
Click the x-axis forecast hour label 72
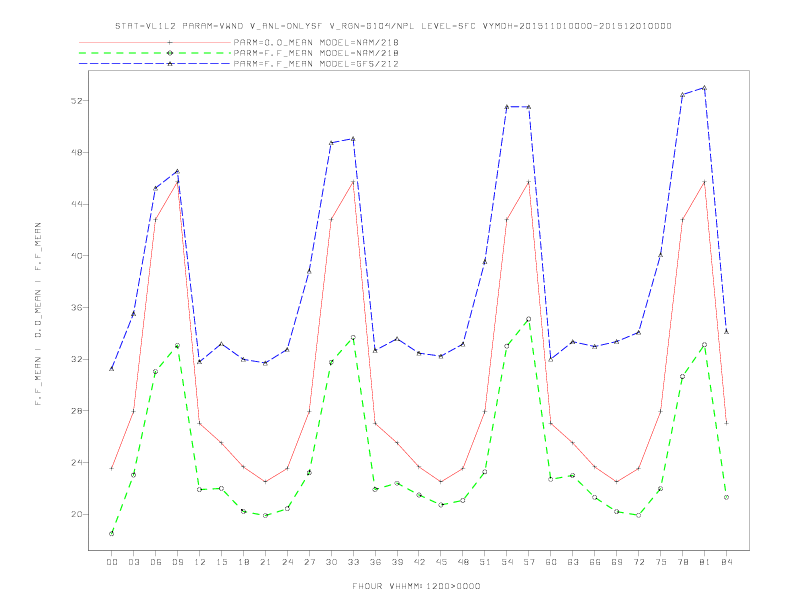click(x=638, y=562)
